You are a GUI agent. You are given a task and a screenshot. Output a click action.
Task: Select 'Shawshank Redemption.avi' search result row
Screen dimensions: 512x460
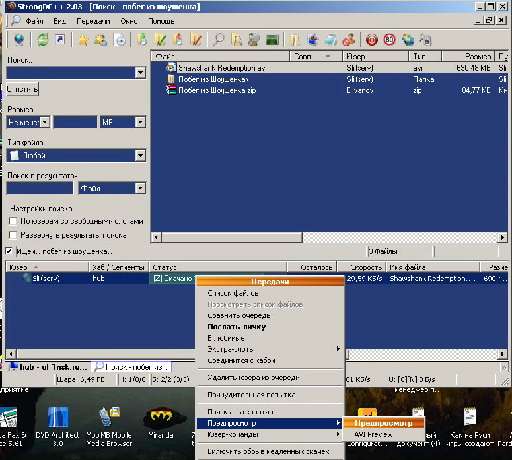pos(329,68)
